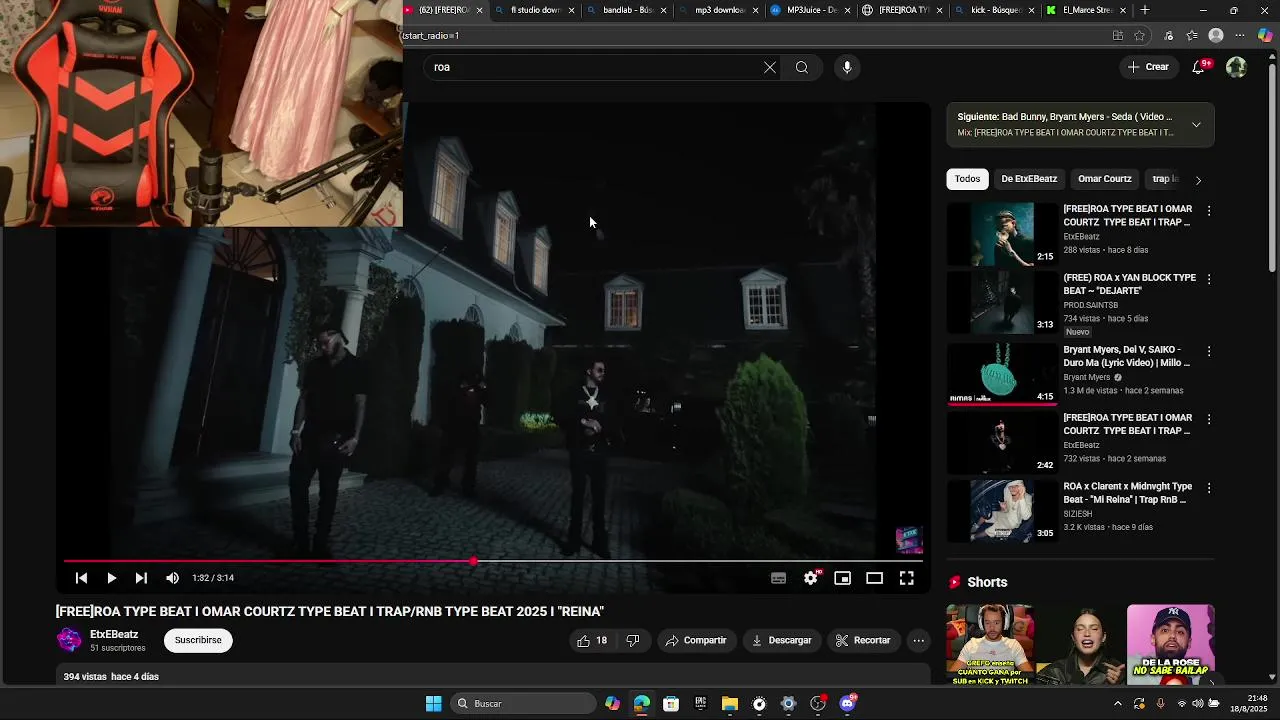Show more filter chips with arrow
The image size is (1280, 720).
point(1198,180)
